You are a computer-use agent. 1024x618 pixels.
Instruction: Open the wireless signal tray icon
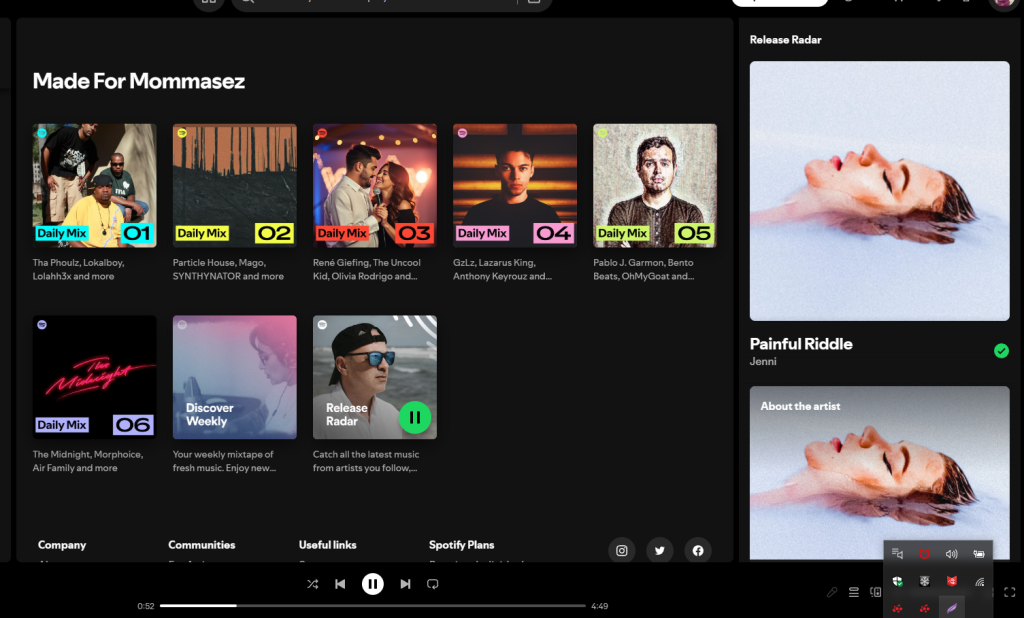(x=979, y=581)
